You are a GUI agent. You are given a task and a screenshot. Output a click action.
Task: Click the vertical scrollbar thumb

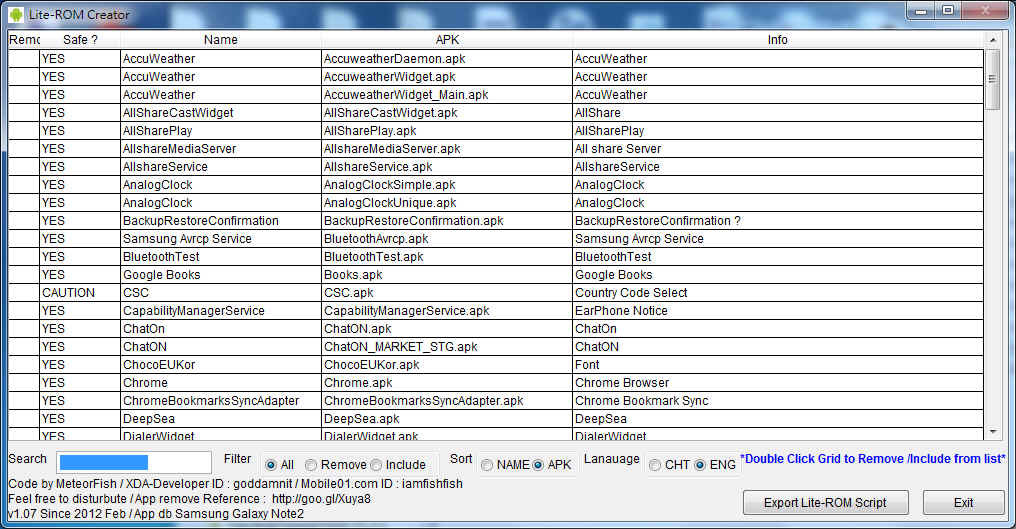click(x=993, y=79)
